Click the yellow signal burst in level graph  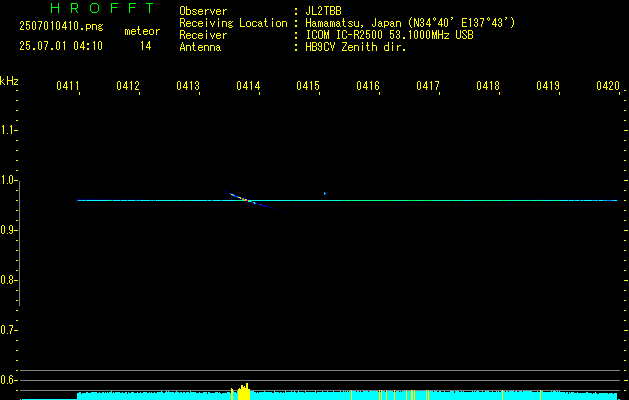tap(243, 392)
